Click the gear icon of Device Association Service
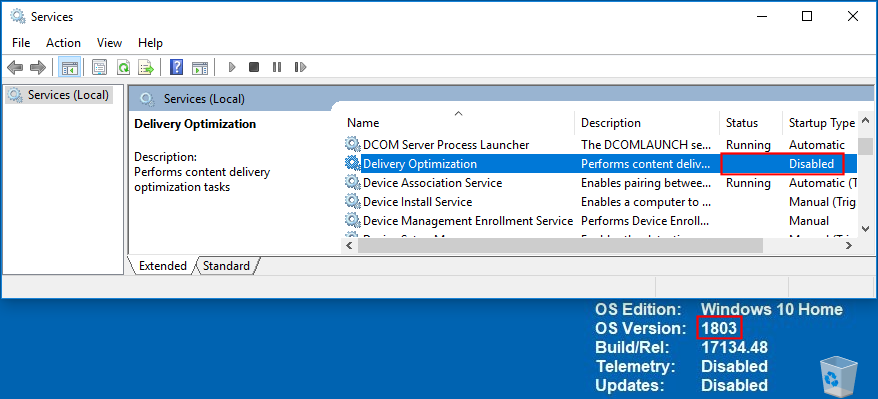878x399 pixels. pos(352,182)
